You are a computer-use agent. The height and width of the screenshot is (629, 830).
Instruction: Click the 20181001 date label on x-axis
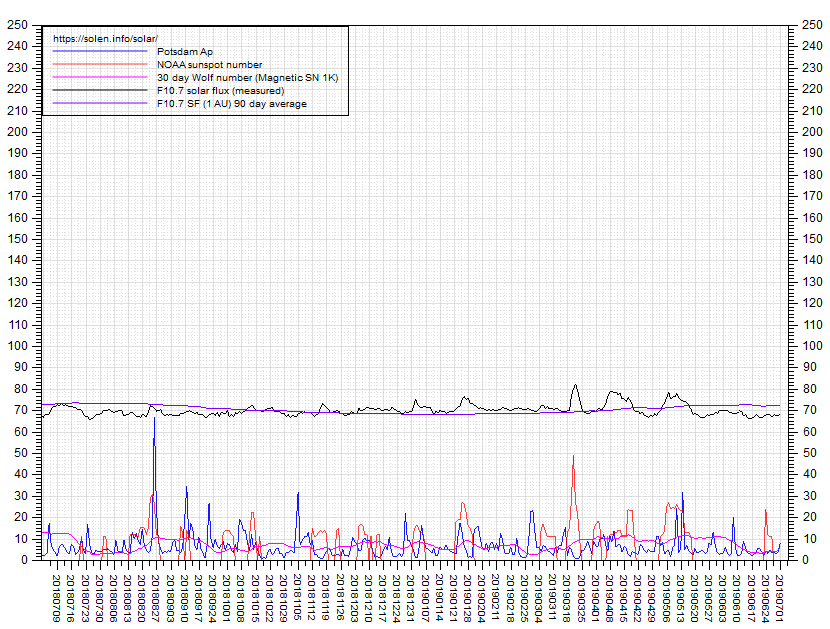[226, 598]
